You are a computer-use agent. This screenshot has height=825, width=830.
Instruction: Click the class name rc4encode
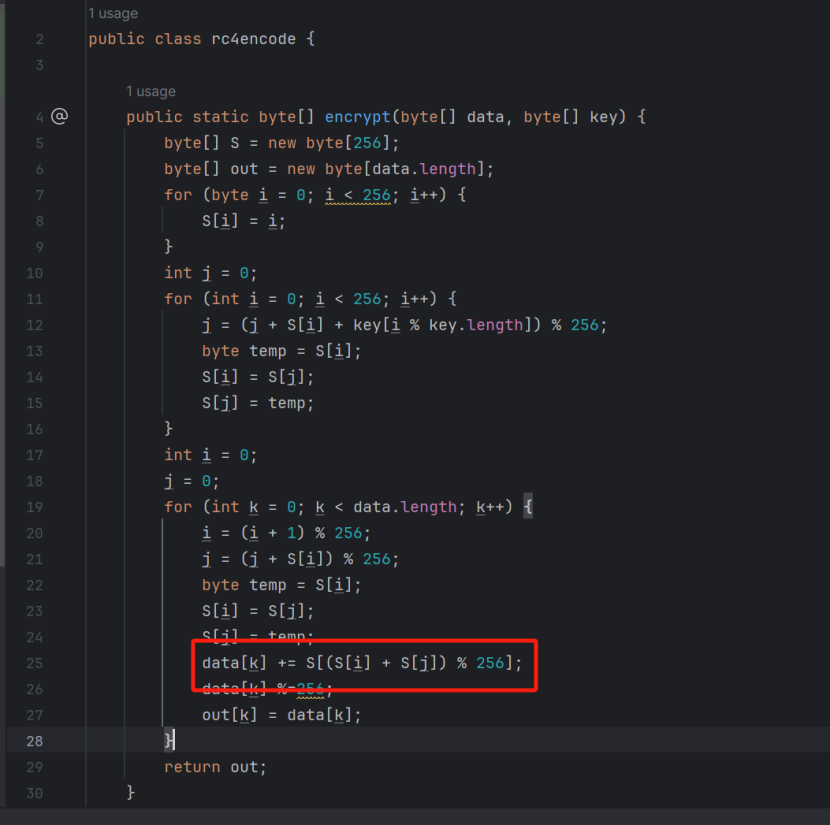tap(254, 39)
